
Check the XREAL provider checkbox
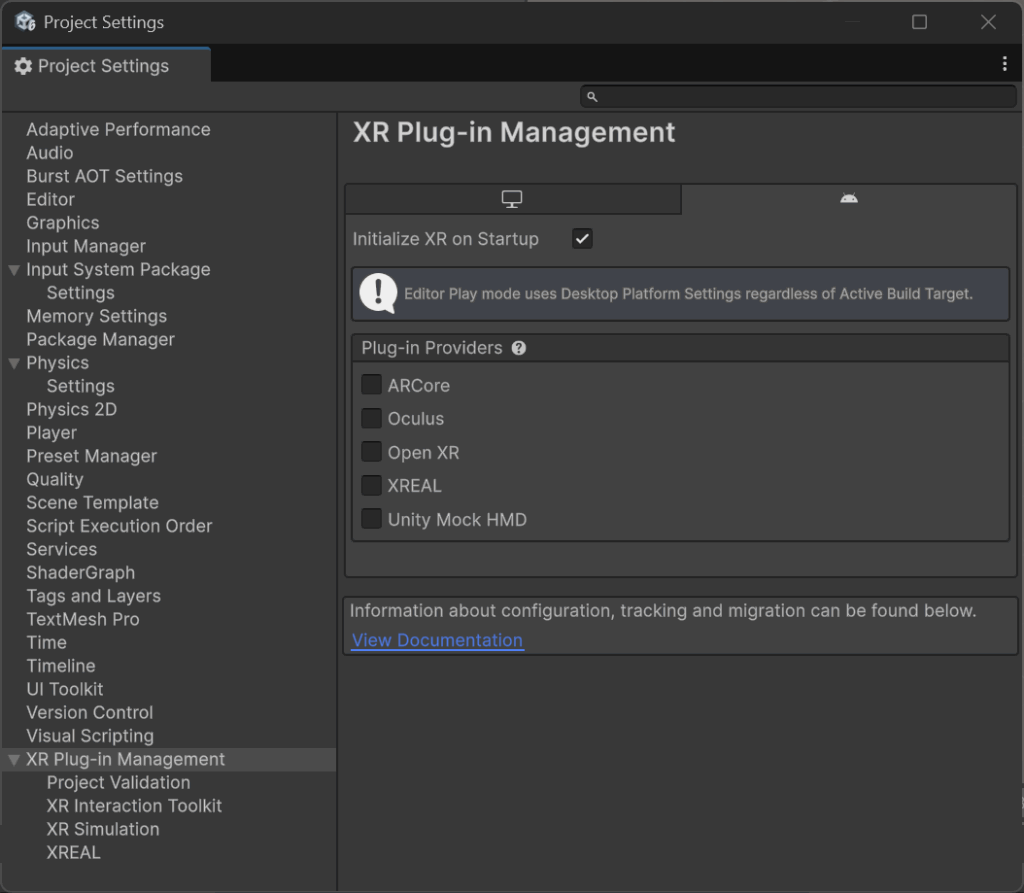372,485
